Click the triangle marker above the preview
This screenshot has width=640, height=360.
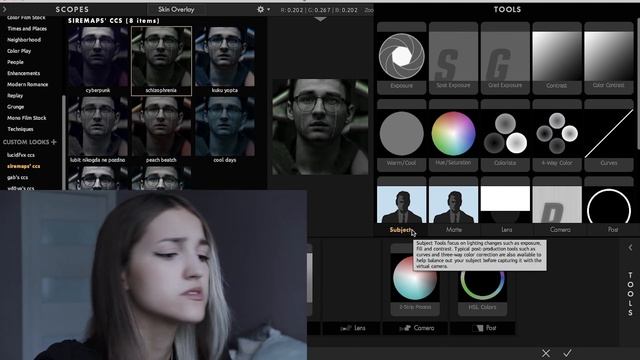click(x=320, y=19)
